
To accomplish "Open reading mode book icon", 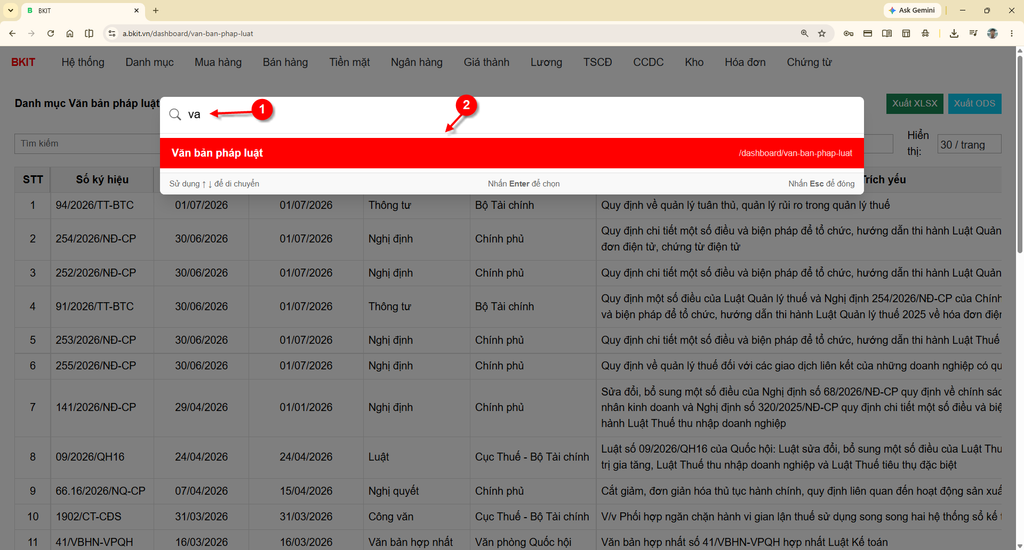I will click(x=887, y=33).
